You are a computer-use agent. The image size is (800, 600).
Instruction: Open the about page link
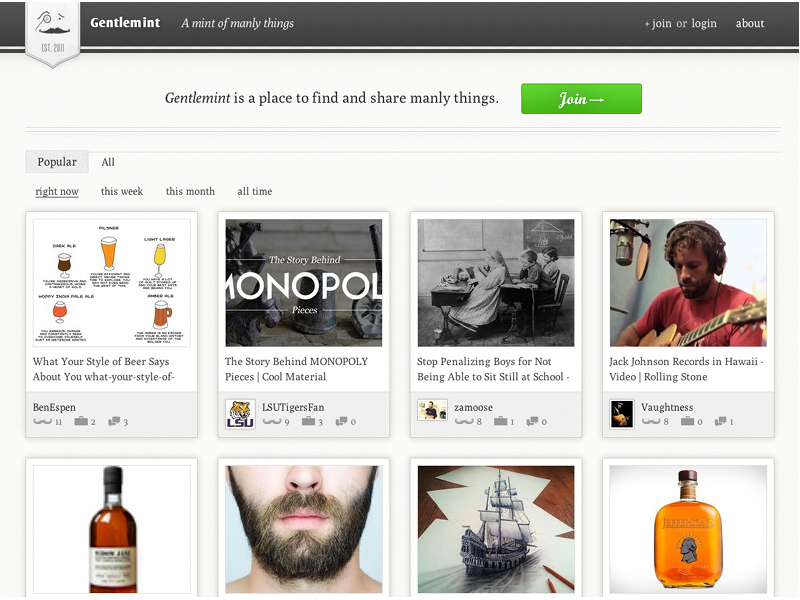tap(750, 23)
